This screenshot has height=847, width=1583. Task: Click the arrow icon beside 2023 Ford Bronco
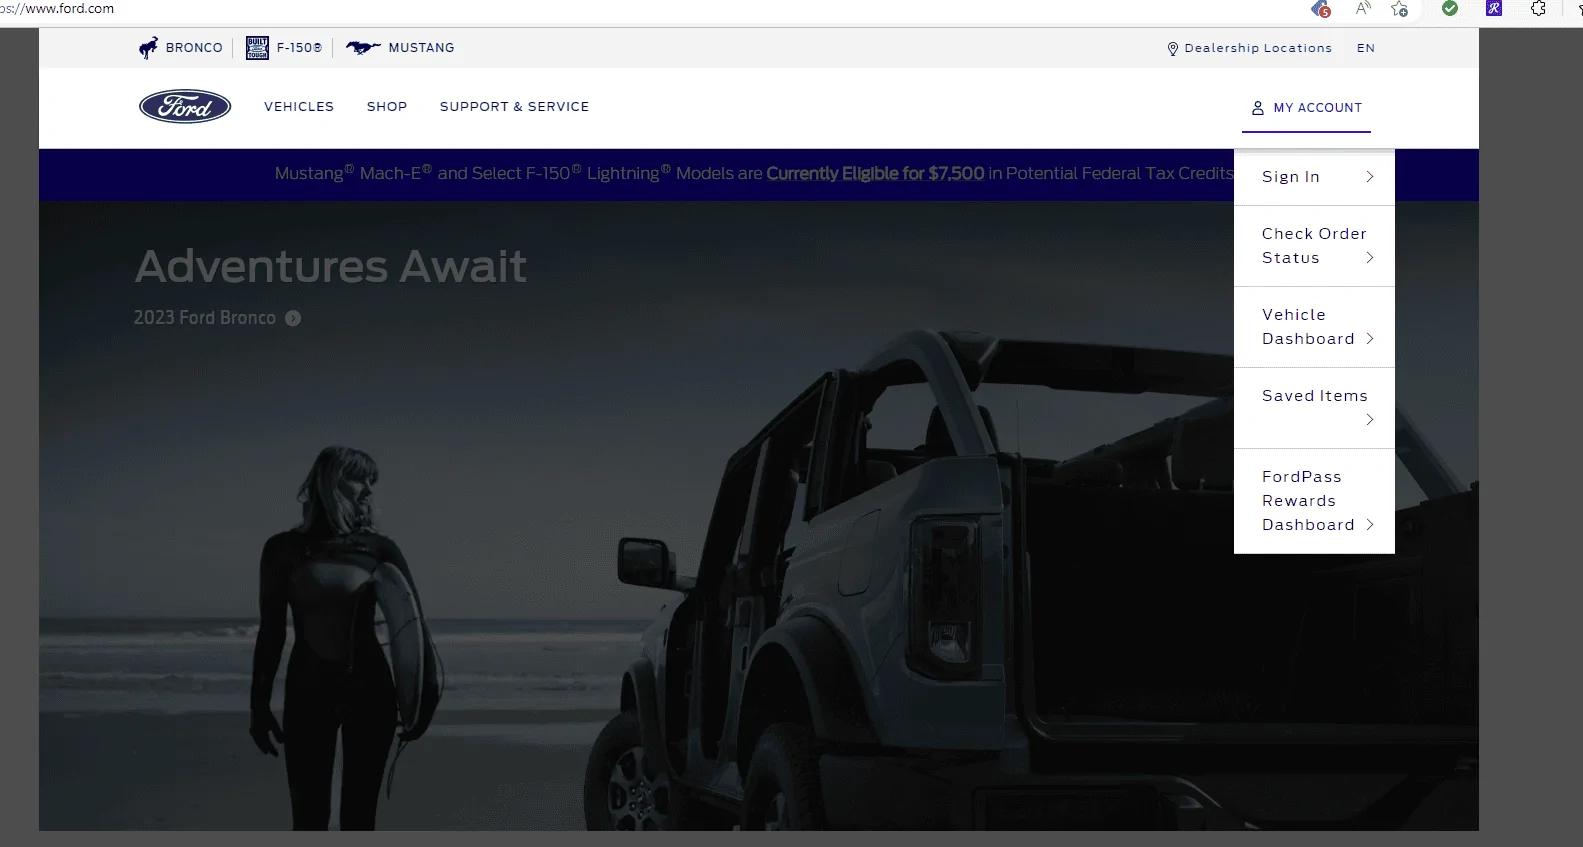coord(293,318)
